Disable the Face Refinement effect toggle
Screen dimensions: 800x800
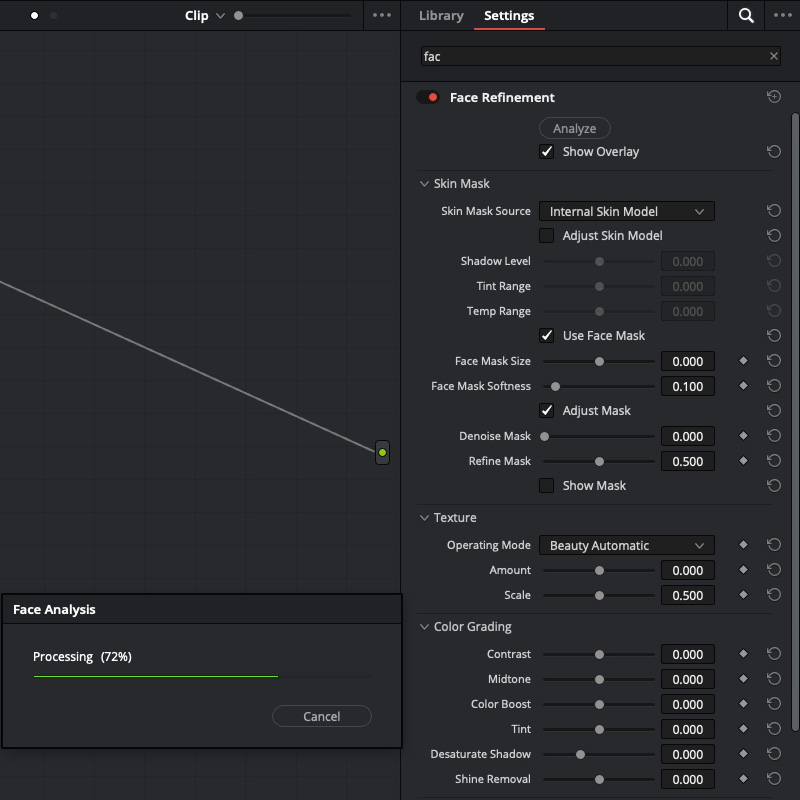pos(428,97)
